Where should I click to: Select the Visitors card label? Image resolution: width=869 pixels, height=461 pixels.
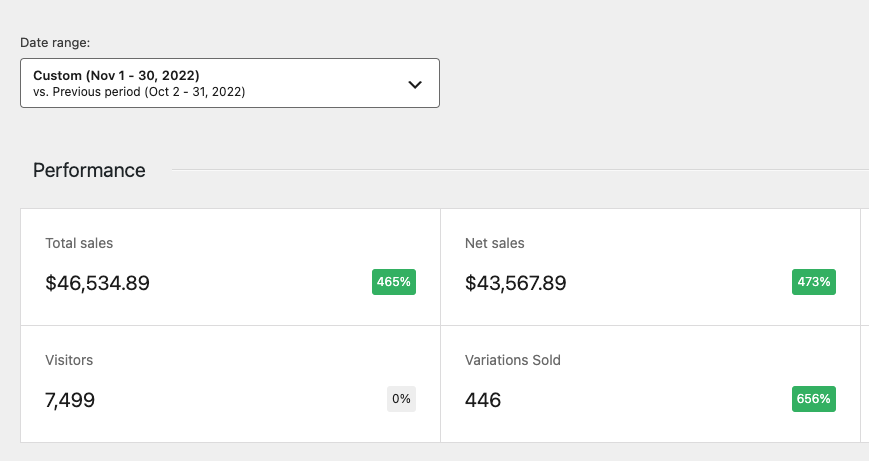point(69,360)
